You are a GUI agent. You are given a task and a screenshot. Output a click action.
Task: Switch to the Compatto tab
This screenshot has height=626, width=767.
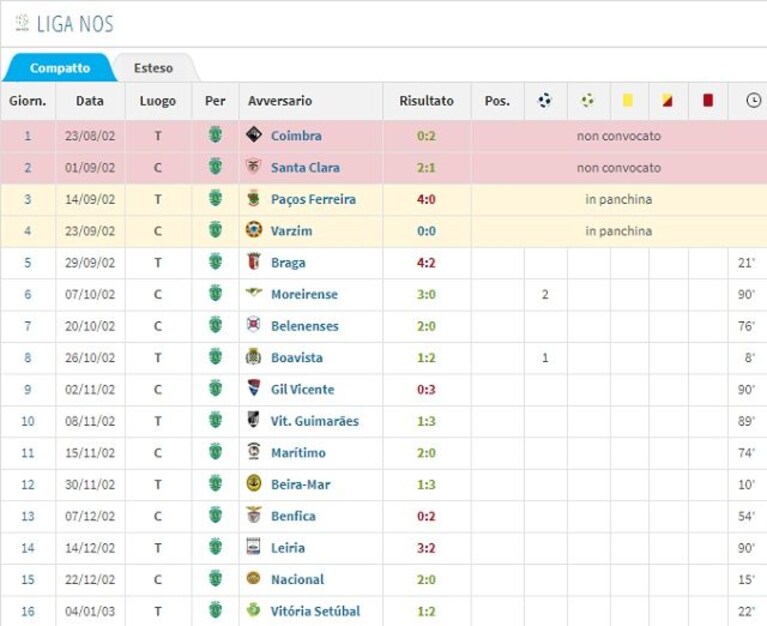(x=60, y=67)
